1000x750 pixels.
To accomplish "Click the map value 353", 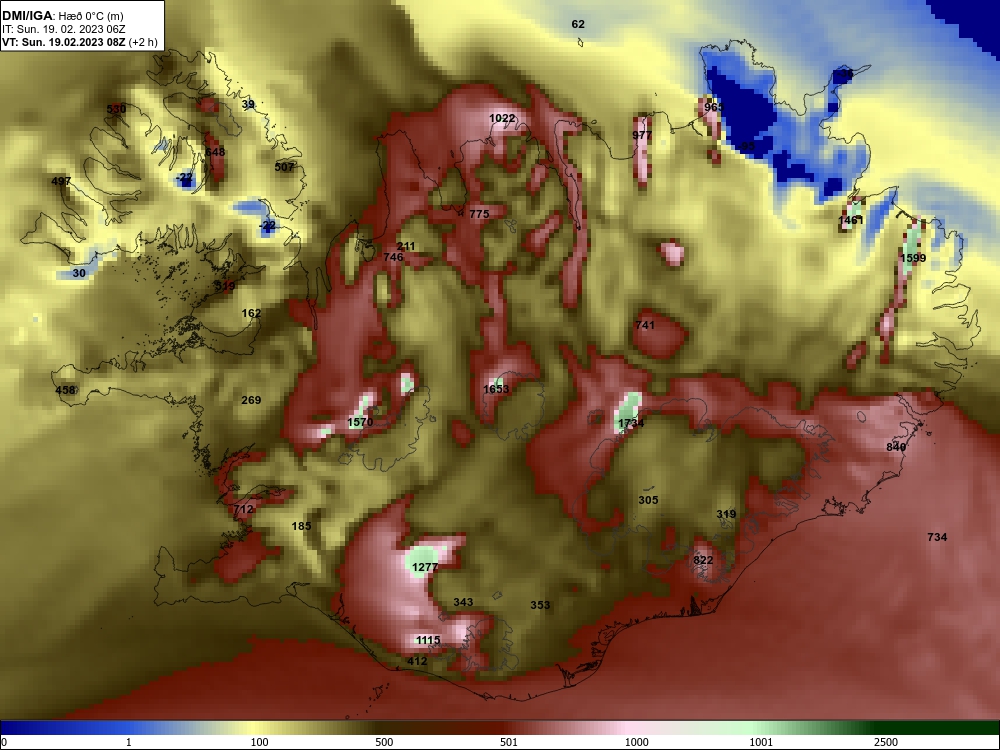I will coord(540,605).
